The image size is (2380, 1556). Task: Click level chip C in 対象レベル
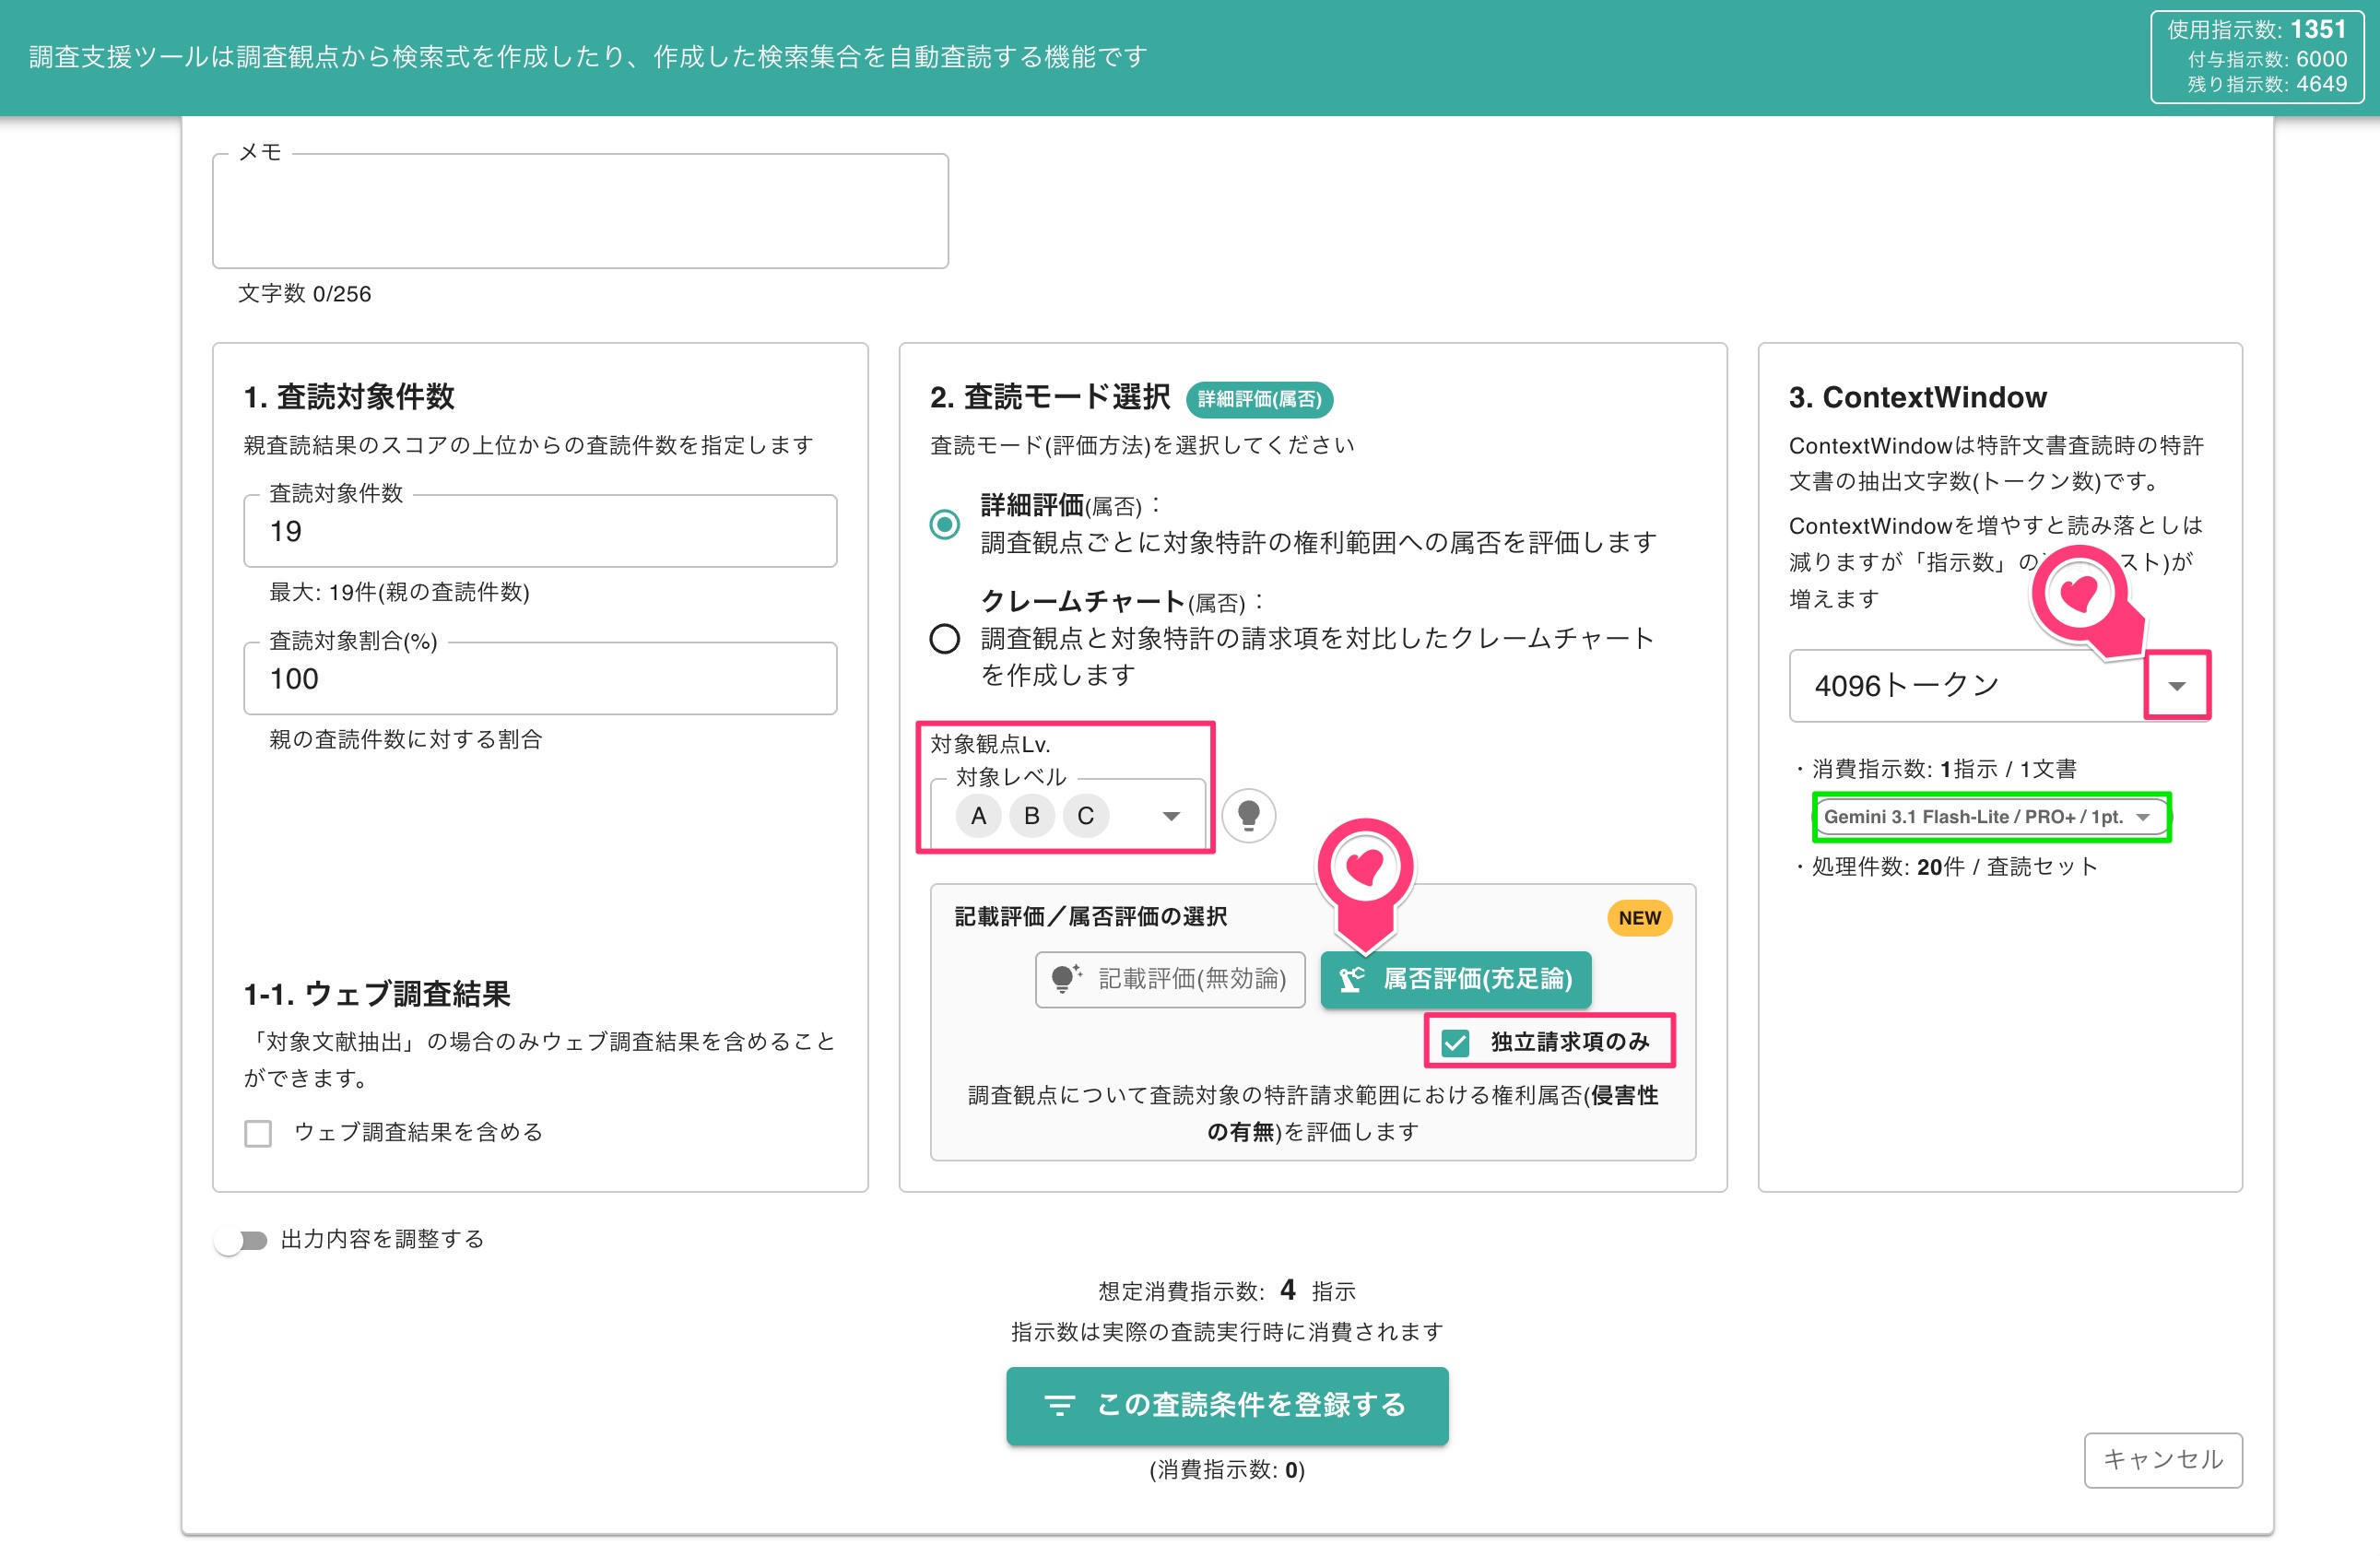[x=1085, y=816]
